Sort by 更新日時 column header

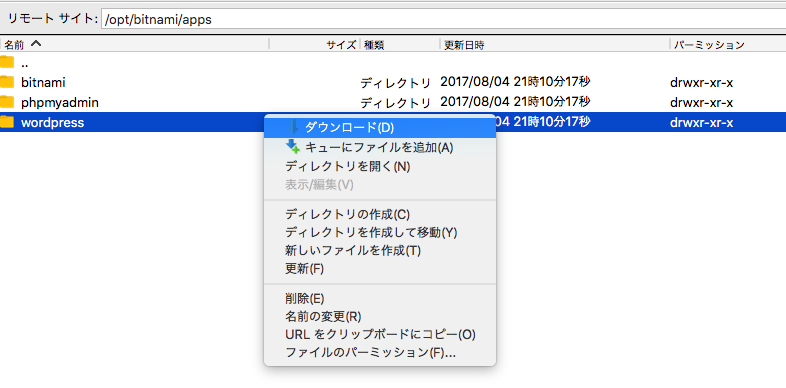tap(555, 44)
